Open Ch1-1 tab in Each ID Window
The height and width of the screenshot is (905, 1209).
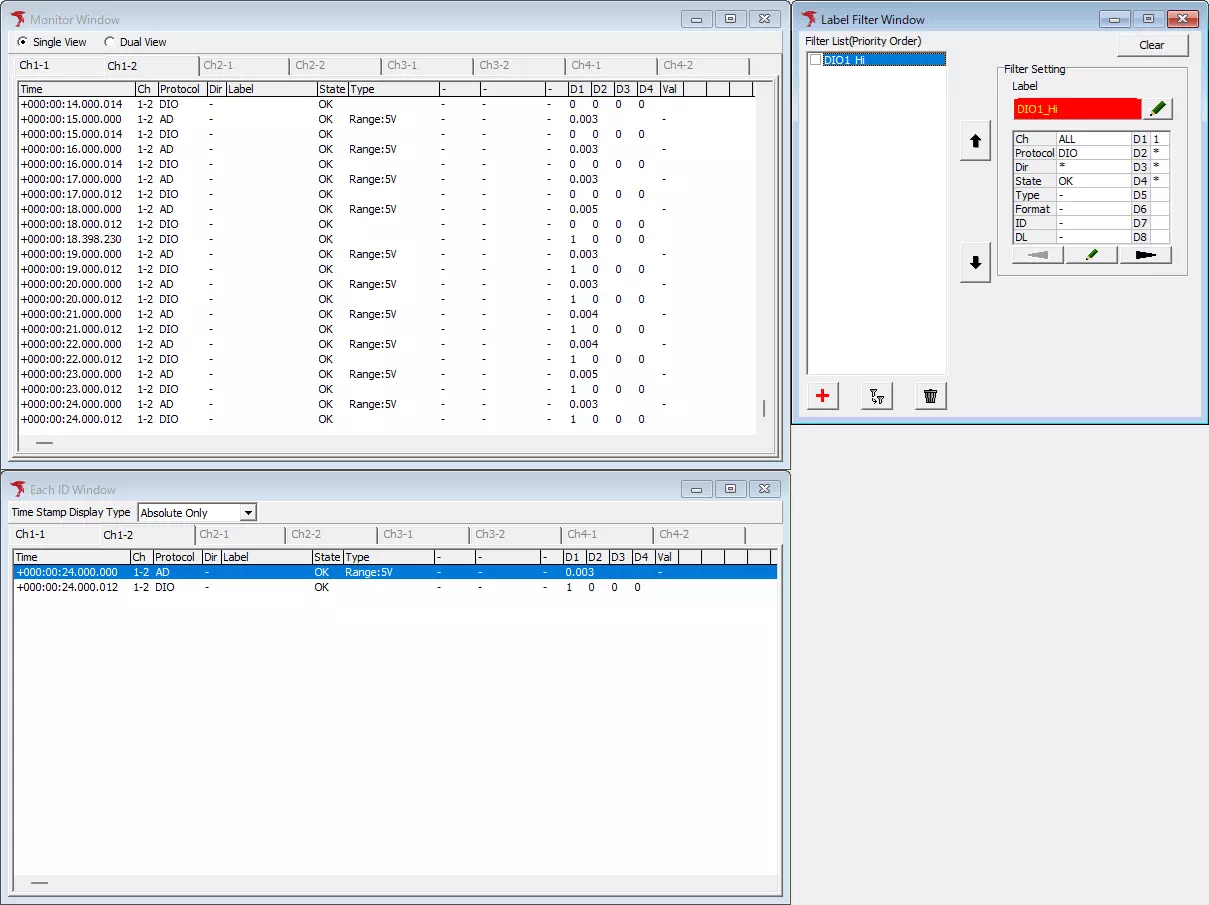tap(31, 535)
